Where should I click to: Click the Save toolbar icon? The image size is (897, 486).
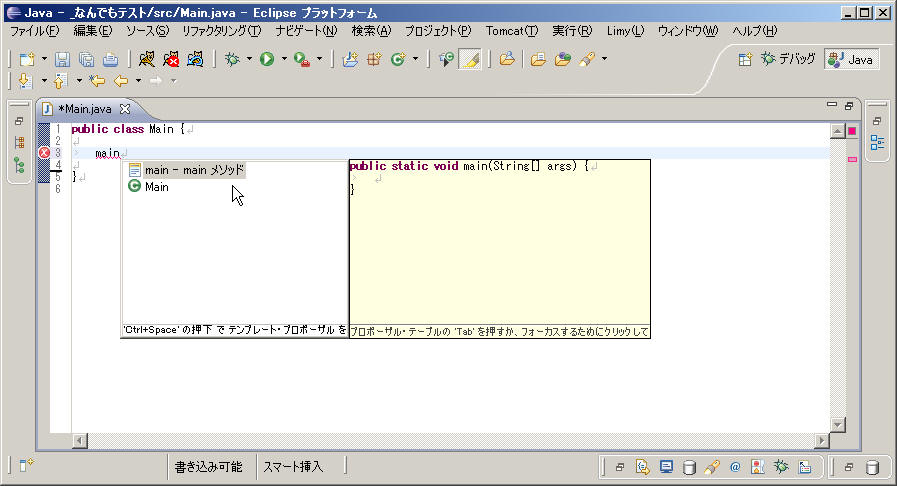tap(62, 59)
